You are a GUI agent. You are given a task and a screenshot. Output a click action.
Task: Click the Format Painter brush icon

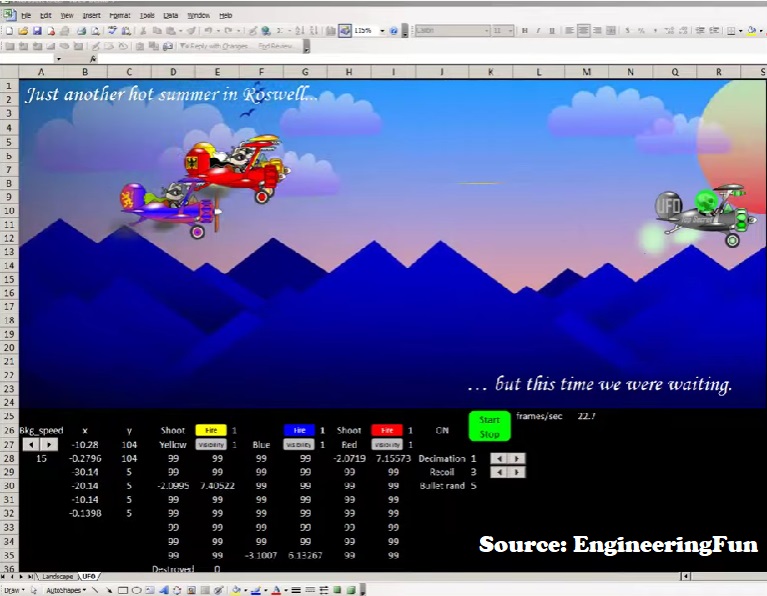point(191,31)
